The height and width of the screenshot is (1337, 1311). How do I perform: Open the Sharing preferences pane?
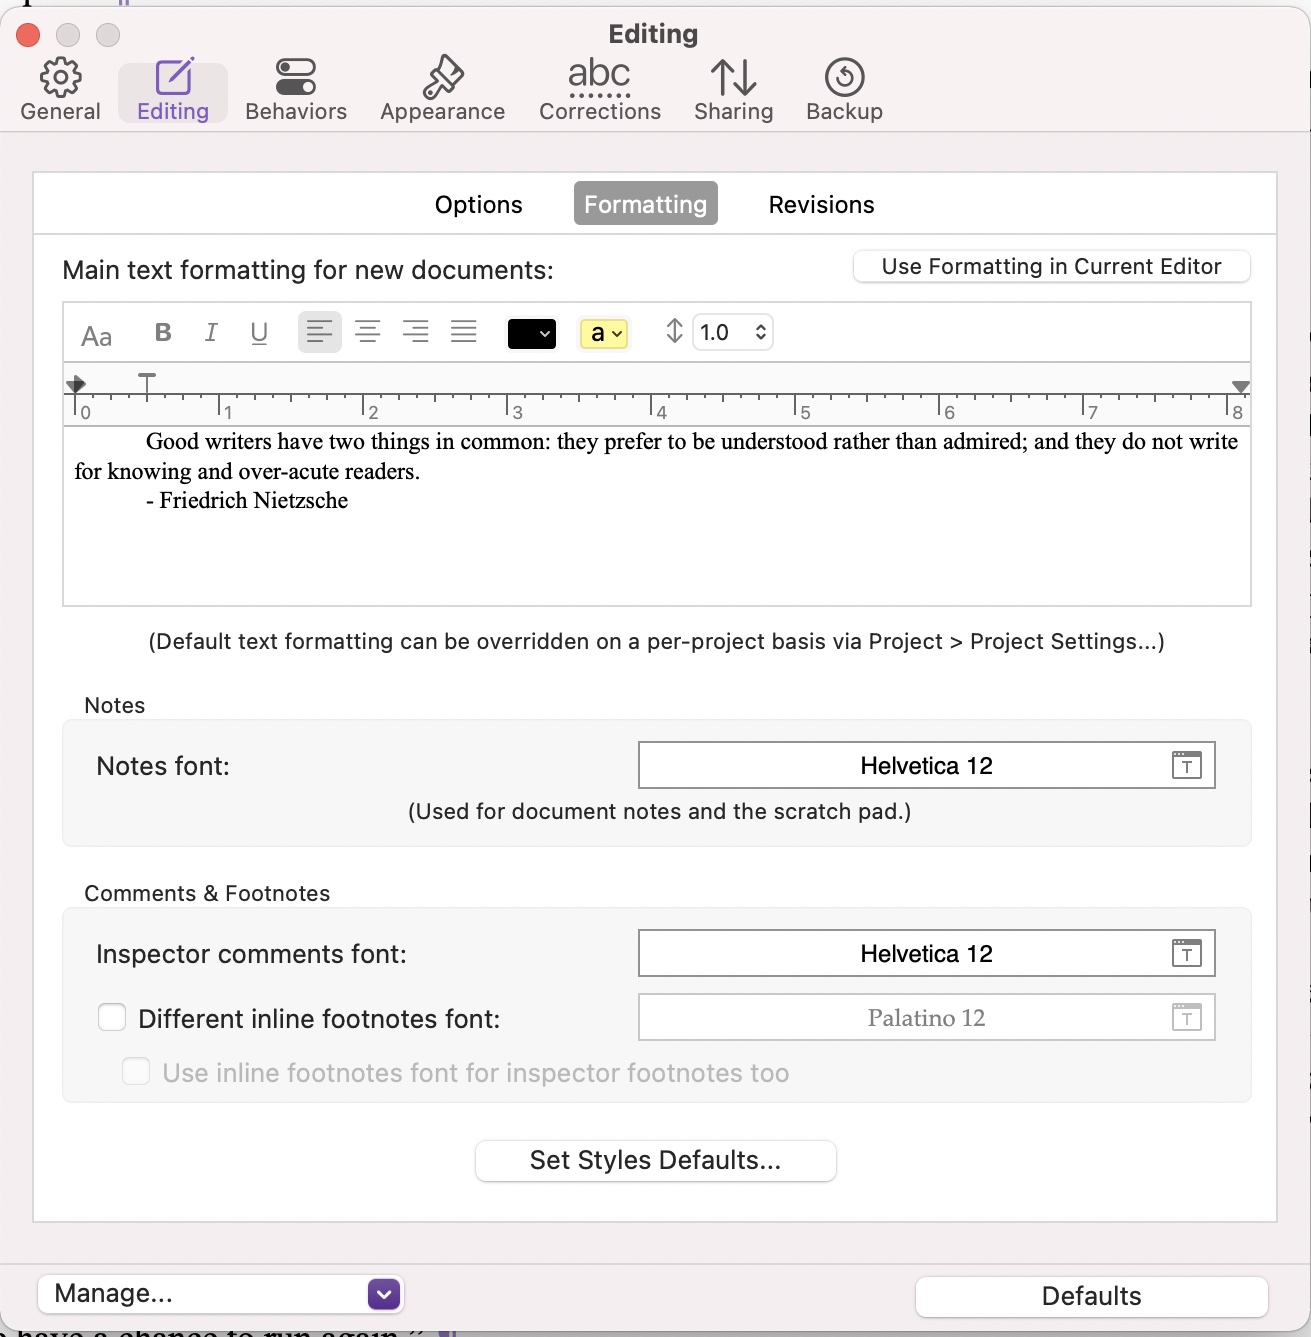[733, 88]
